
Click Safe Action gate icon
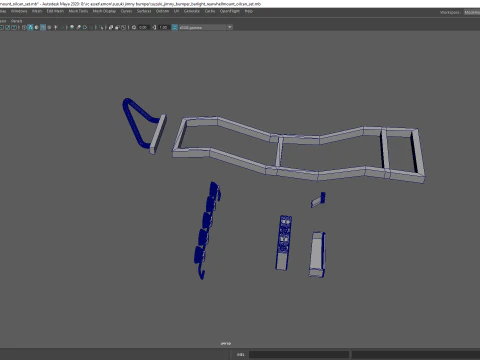8,27
